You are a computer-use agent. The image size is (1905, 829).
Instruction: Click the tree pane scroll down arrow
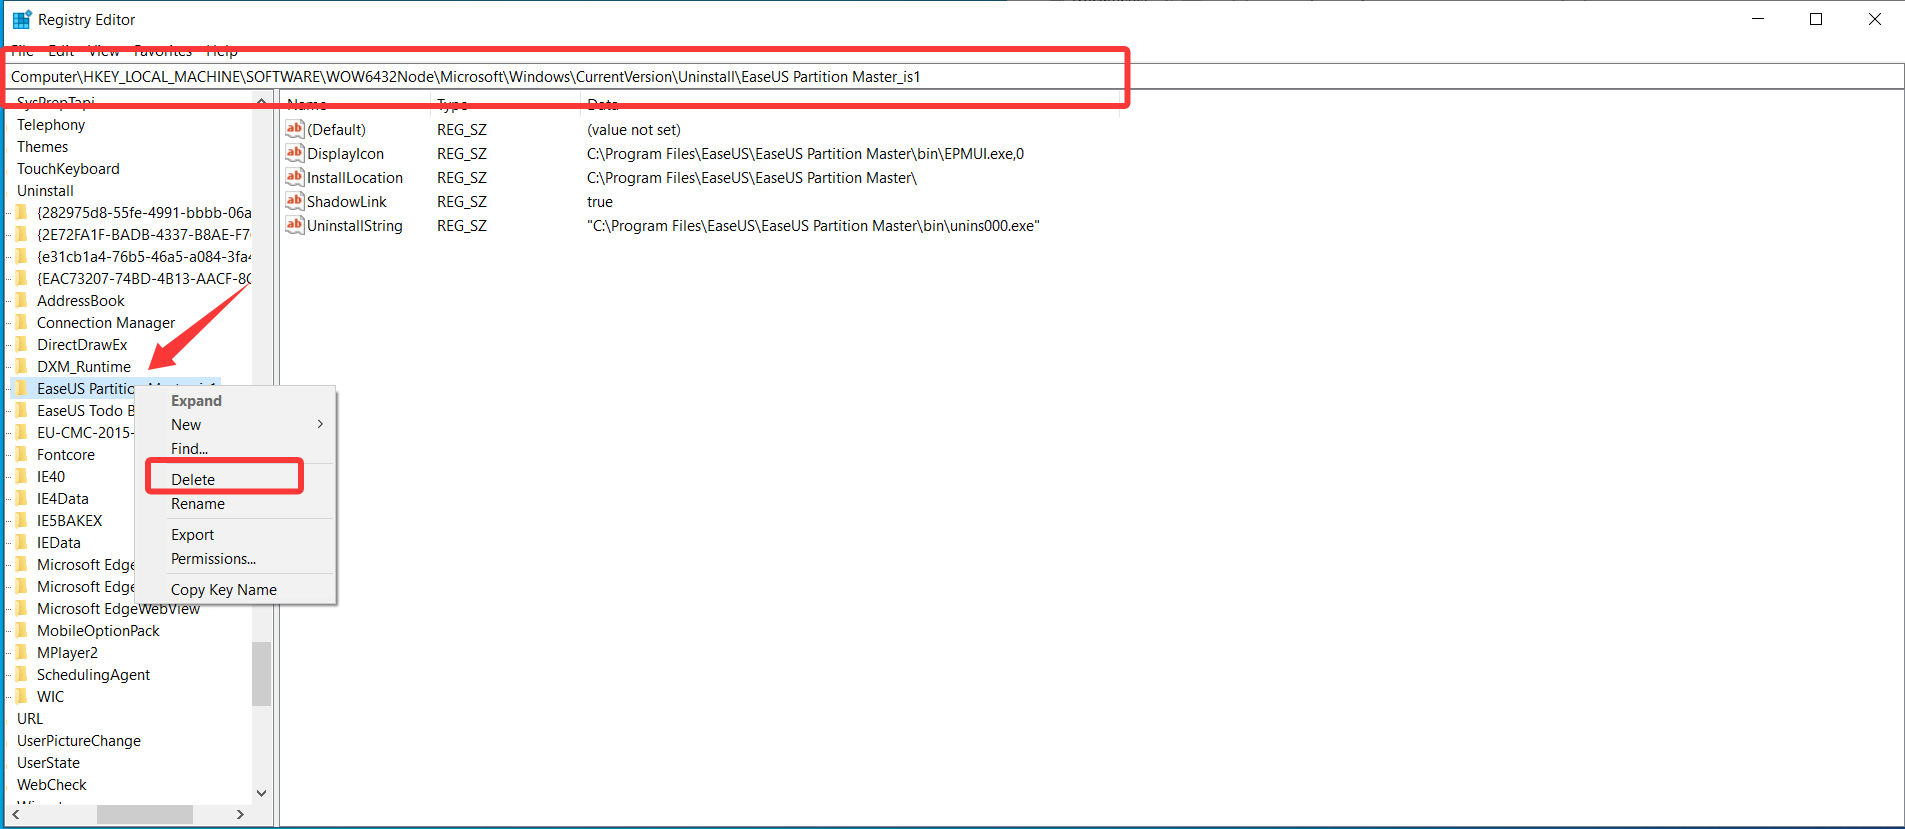(x=261, y=793)
